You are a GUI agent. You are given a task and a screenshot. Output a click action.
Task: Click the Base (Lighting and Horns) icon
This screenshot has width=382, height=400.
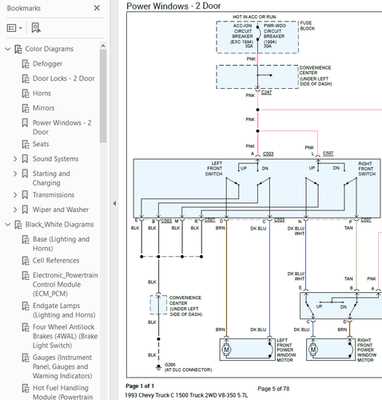25,239
